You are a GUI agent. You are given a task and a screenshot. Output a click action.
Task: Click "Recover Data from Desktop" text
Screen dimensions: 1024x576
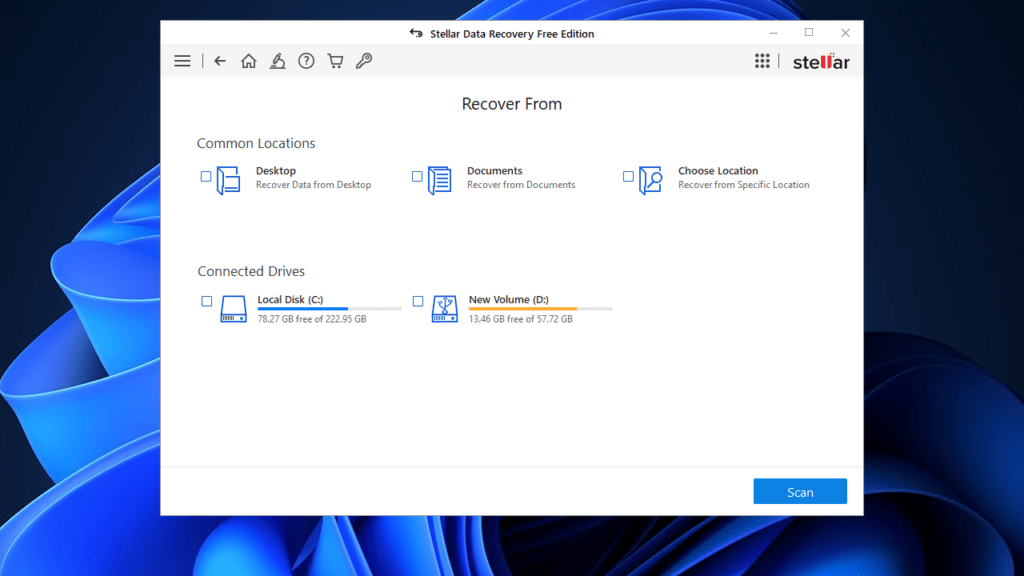(313, 185)
